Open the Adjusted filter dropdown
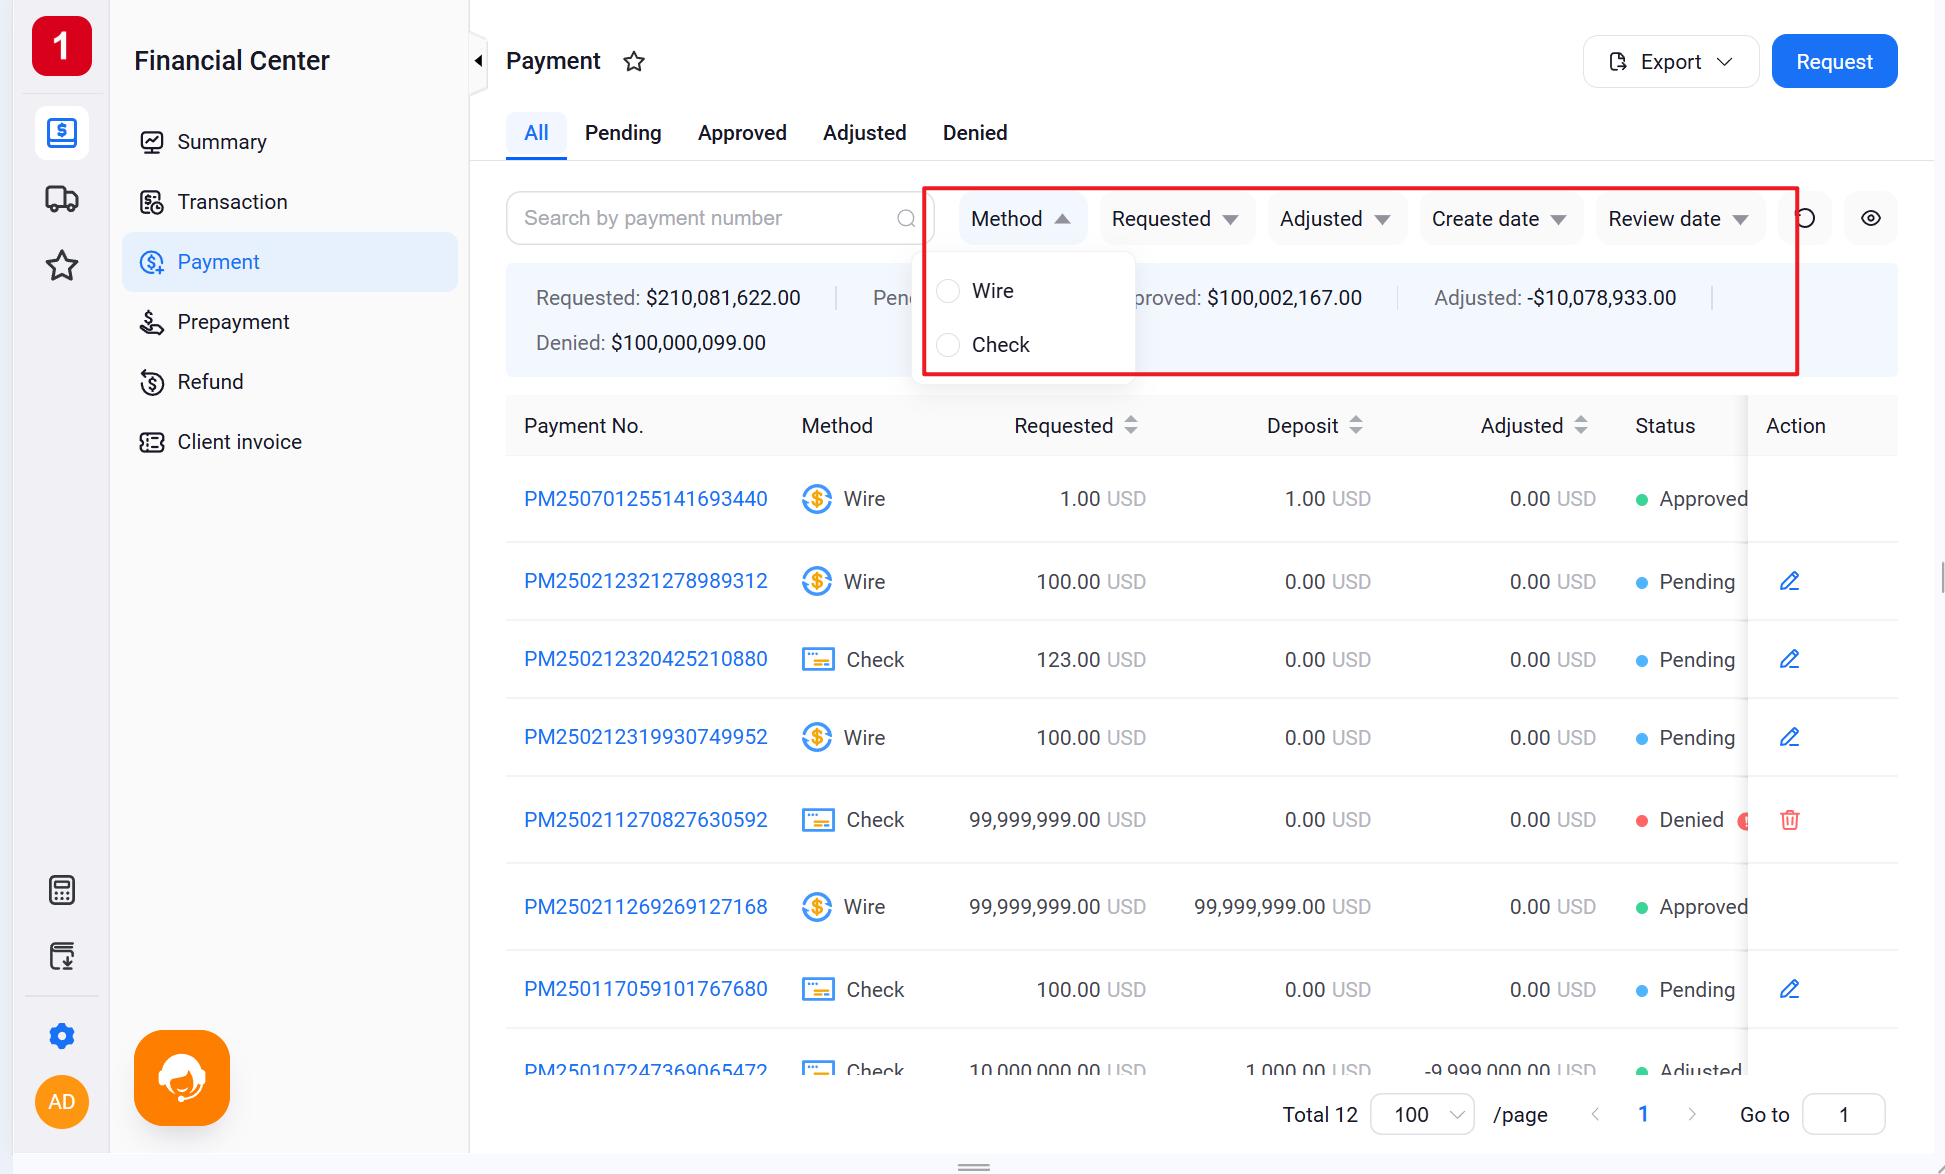Screen dimensions: 1945x1174 tap(1336, 218)
